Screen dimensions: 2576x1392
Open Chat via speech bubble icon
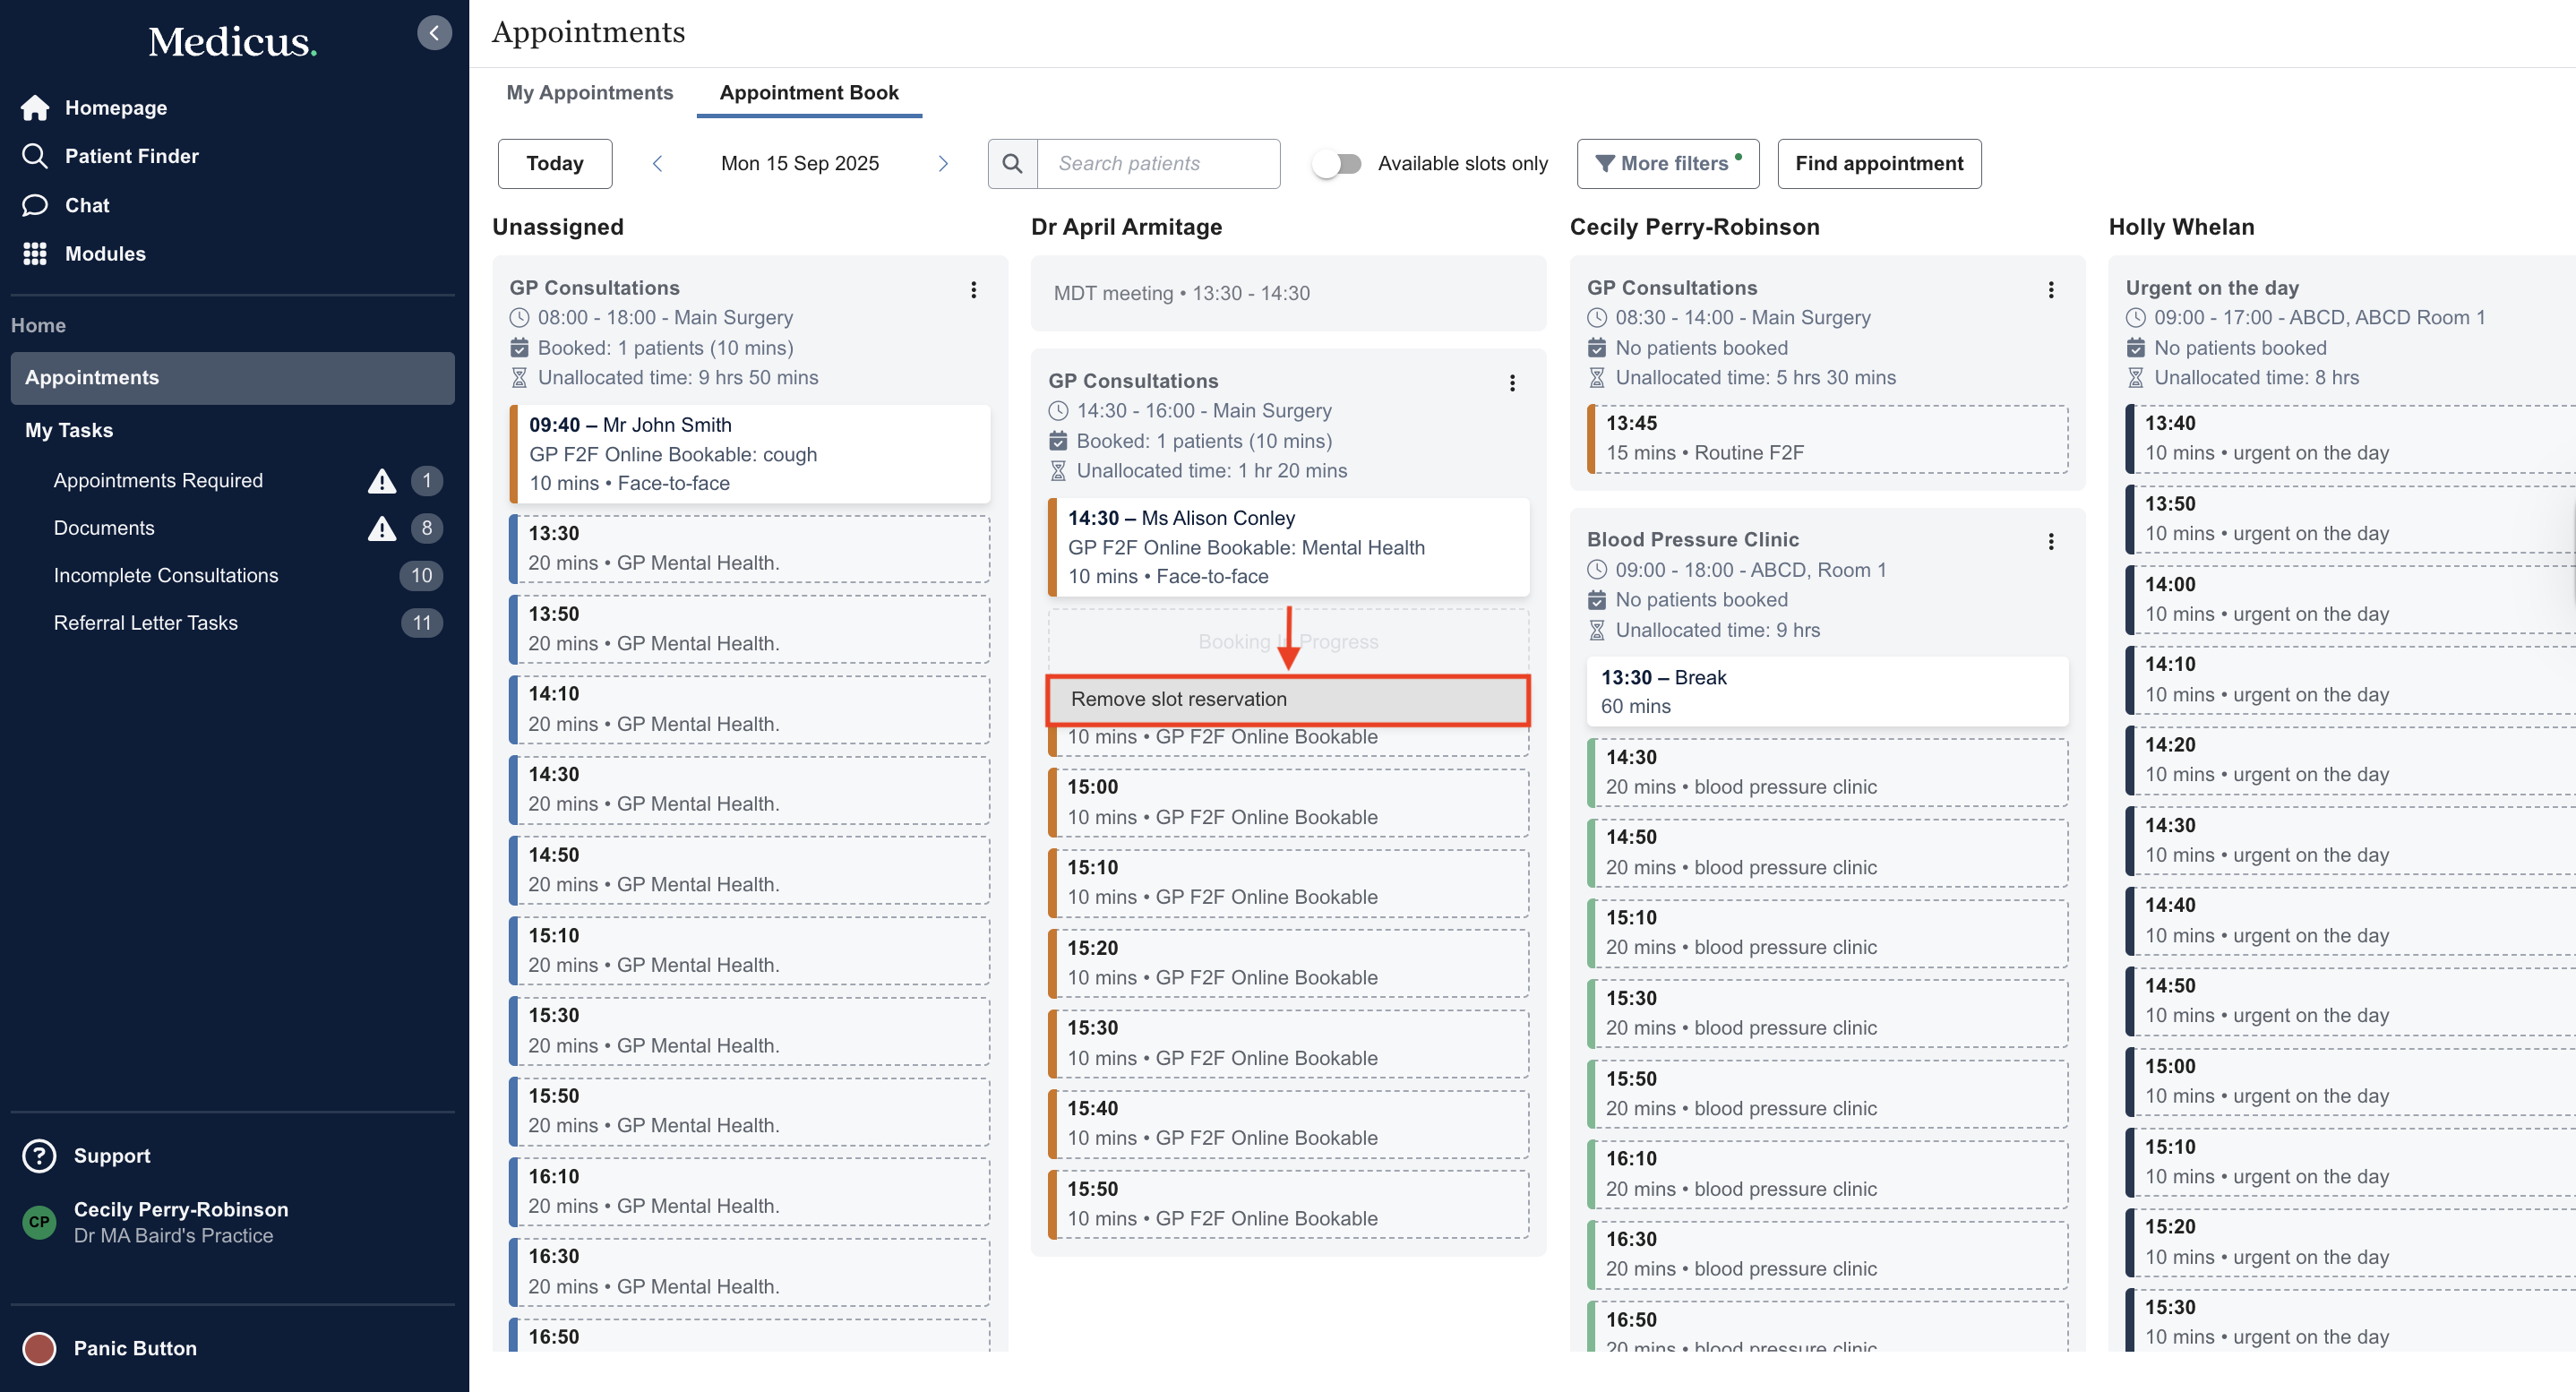[35, 205]
